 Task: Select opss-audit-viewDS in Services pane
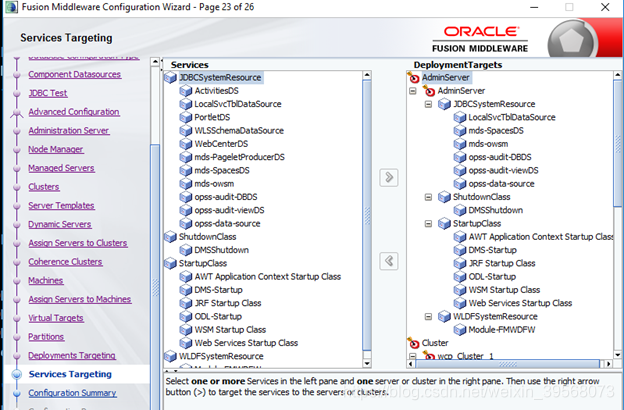click(229, 210)
